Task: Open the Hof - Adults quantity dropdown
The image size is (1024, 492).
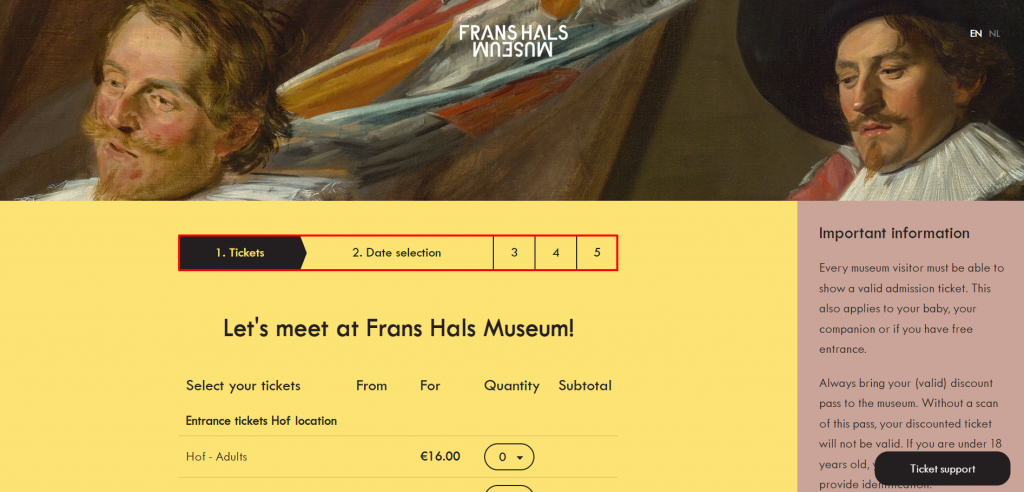Action: (509, 457)
